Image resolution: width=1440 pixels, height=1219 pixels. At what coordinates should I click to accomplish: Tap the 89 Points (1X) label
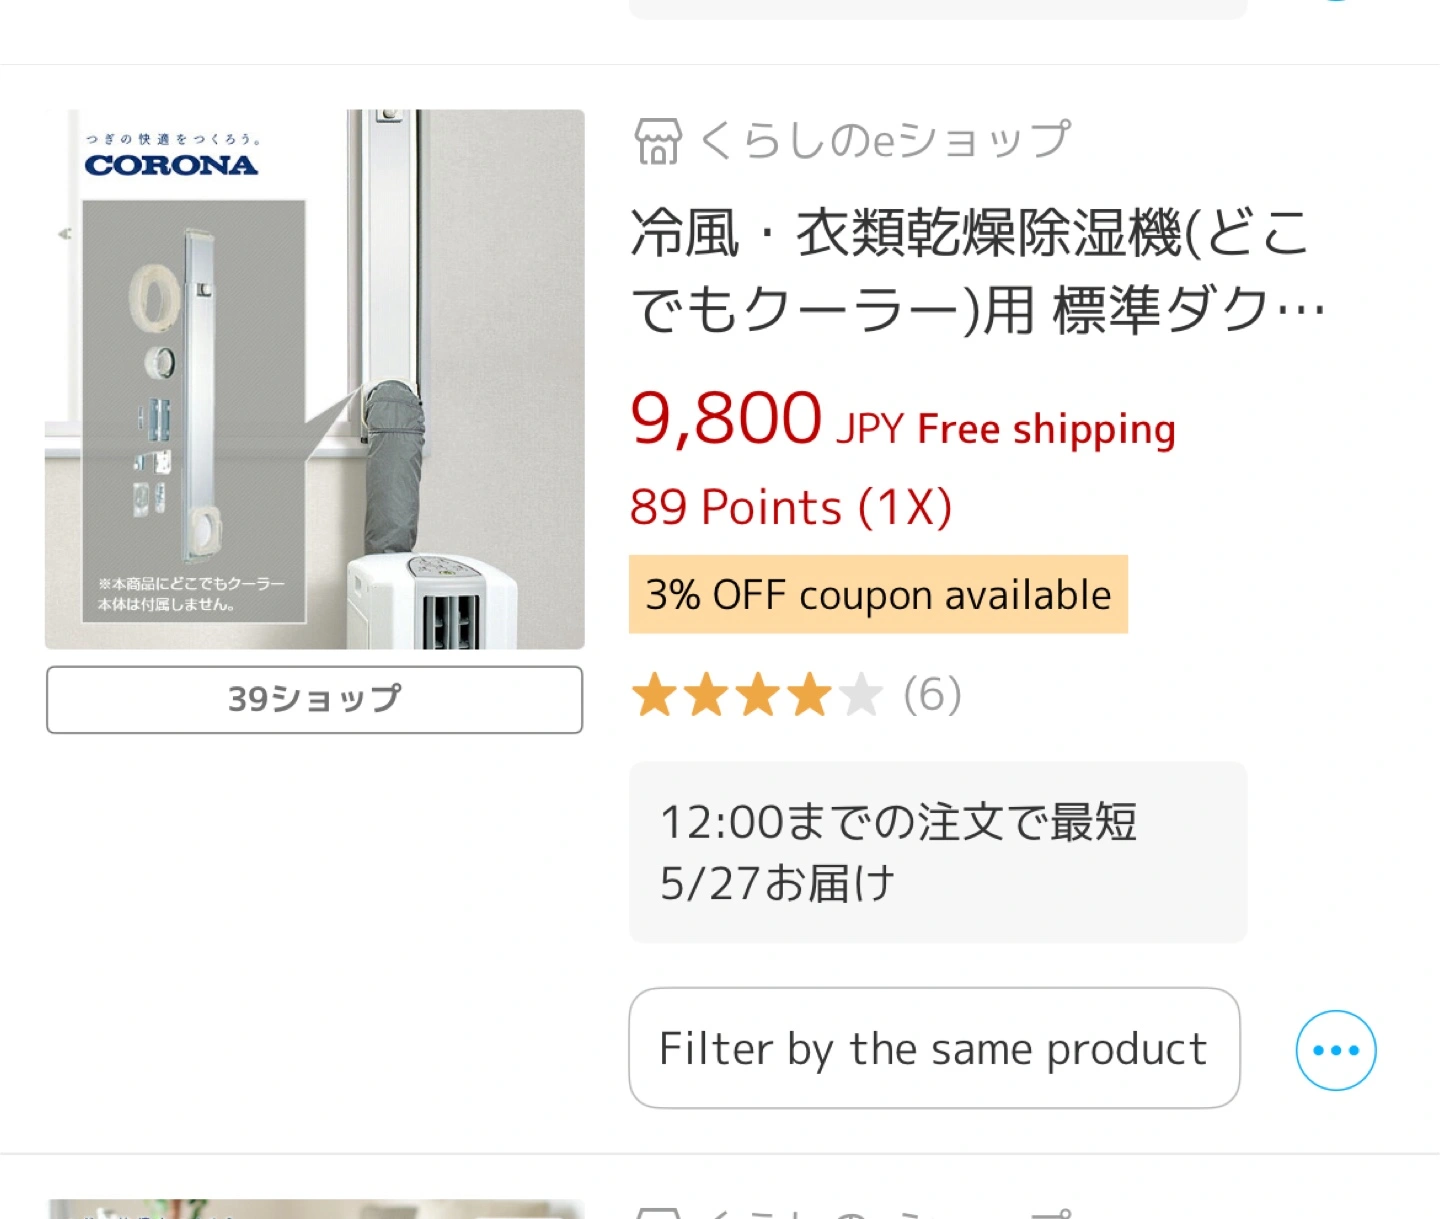(x=790, y=507)
